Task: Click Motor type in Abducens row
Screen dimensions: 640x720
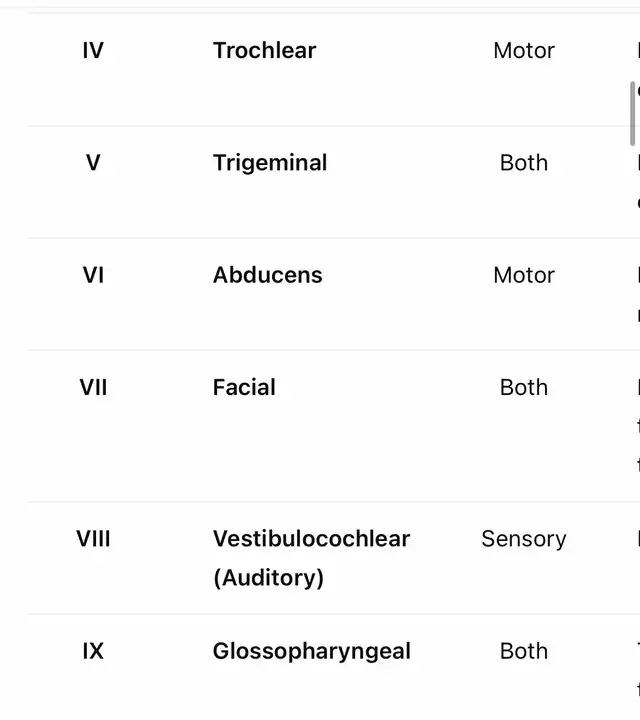Action: coord(524,275)
